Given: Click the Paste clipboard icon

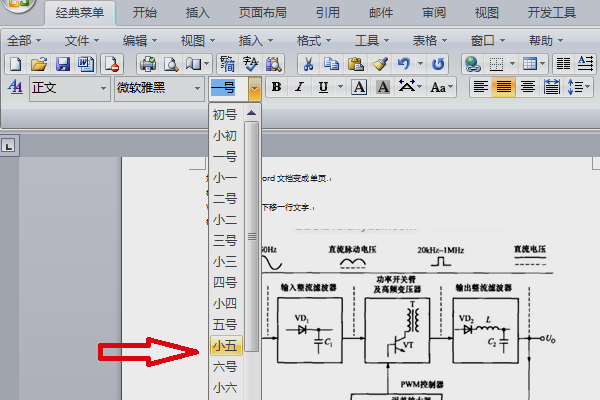Looking at the screenshot, I should click(x=355, y=64).
